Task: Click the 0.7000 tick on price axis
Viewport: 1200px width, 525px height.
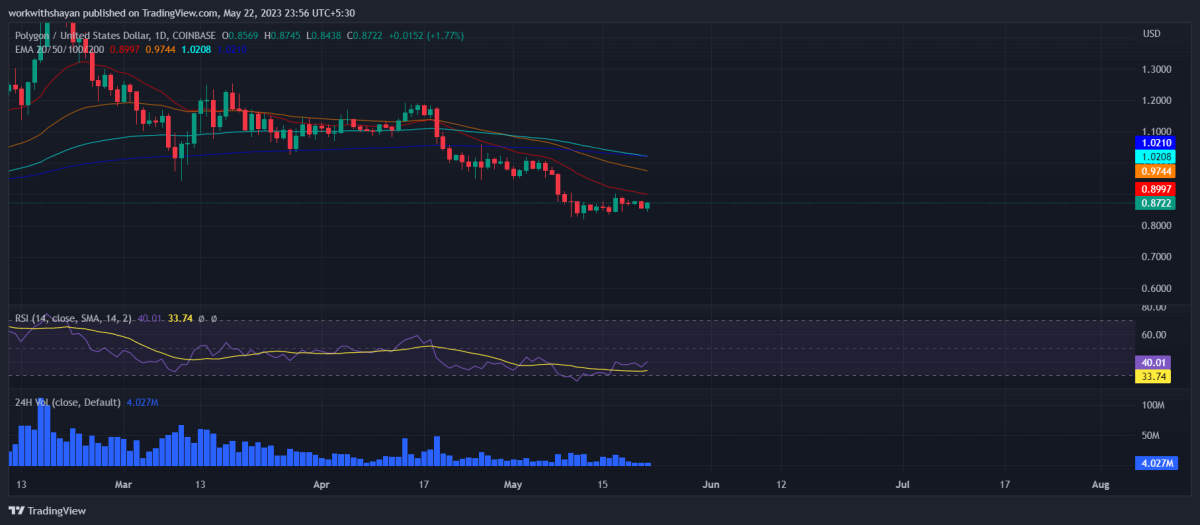Action: point(1157,257)
